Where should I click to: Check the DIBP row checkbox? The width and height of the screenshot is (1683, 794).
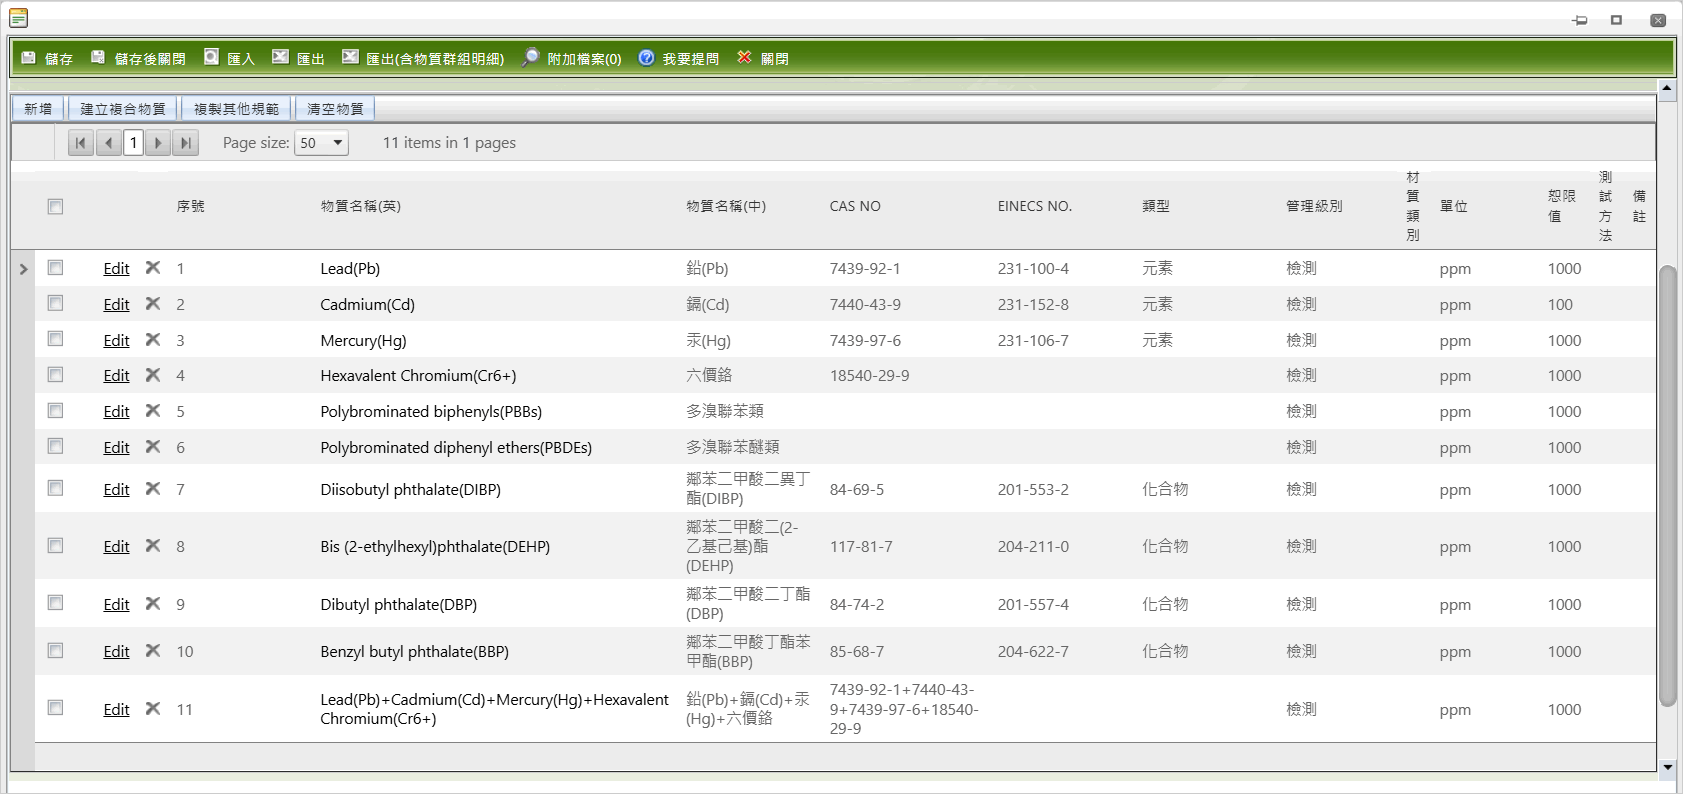pos(55,488)
